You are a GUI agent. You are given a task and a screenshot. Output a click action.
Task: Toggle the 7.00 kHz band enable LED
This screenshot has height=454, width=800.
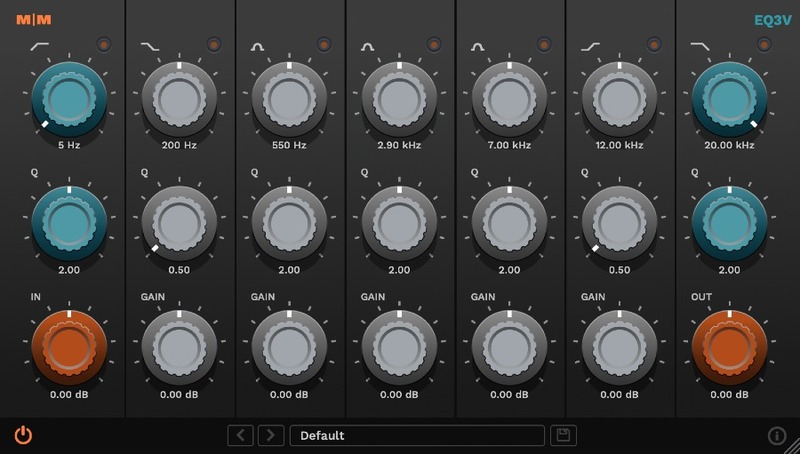(544, 45)
